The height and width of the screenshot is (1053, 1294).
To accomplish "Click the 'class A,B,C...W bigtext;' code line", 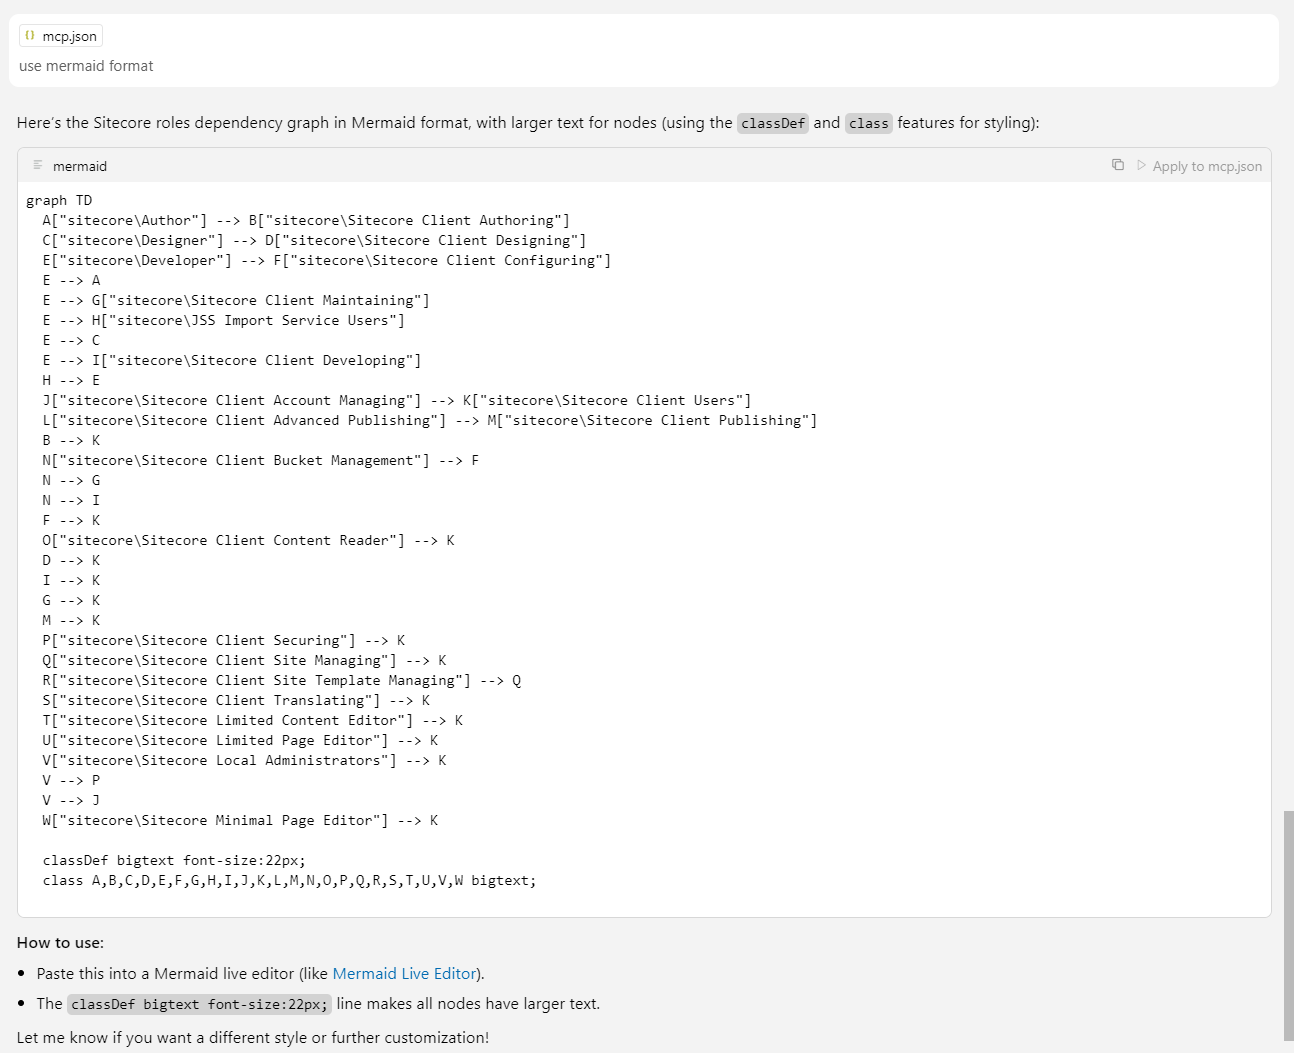I will click(x=289, y=880).
